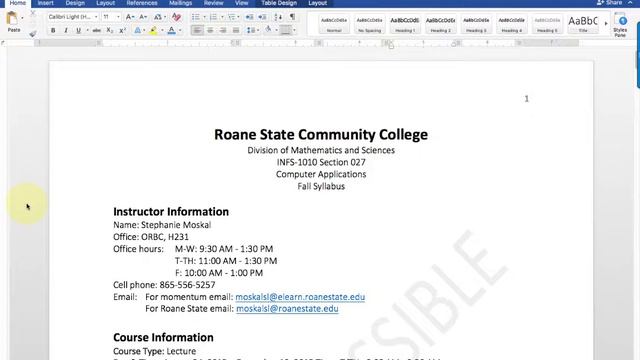Apply the font color A

tap(171, 31)
